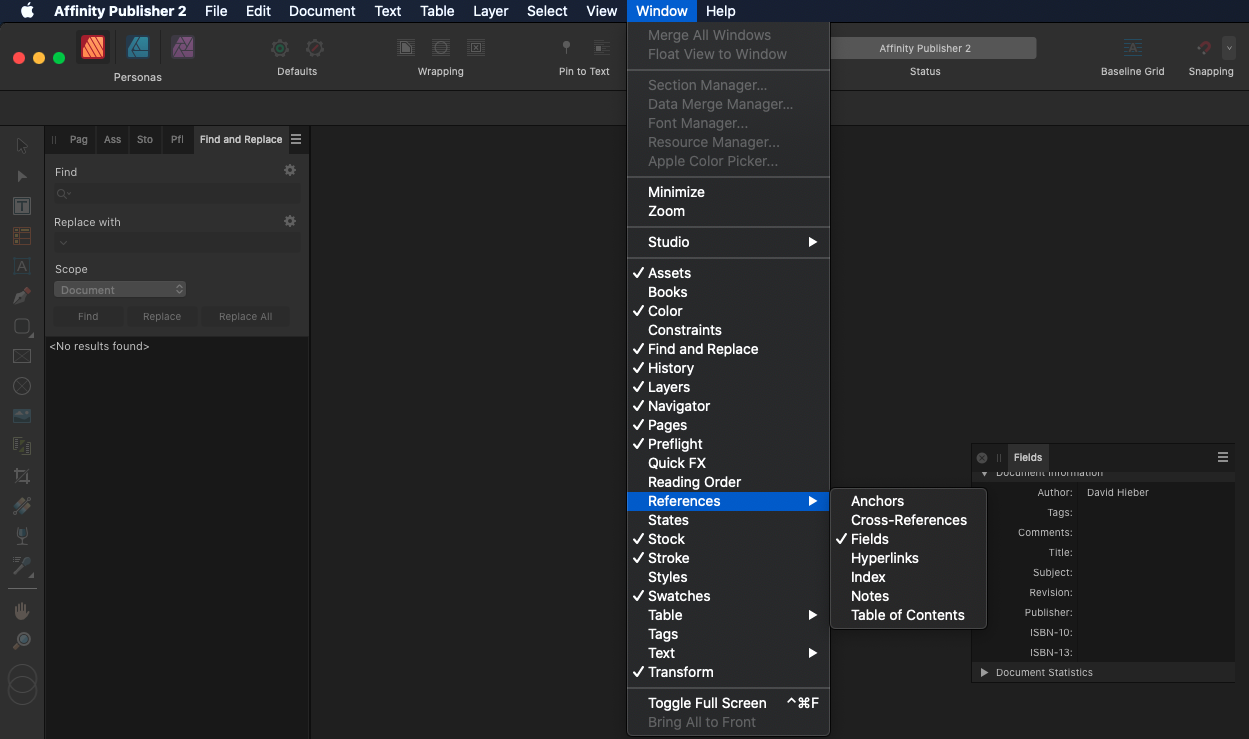1249x739 pixels.
Task: Choose Table of Contents from submenu
Action: pyautogui.click(x=908, y=615)
